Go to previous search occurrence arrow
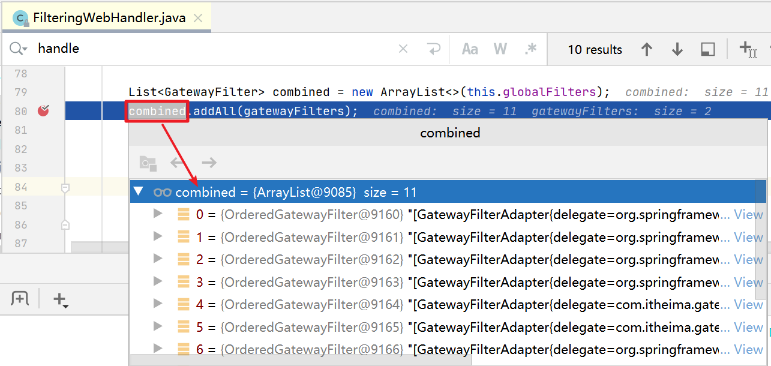Image resolution: width=771 pixels, height=366 pixels. tap(647, 49)
